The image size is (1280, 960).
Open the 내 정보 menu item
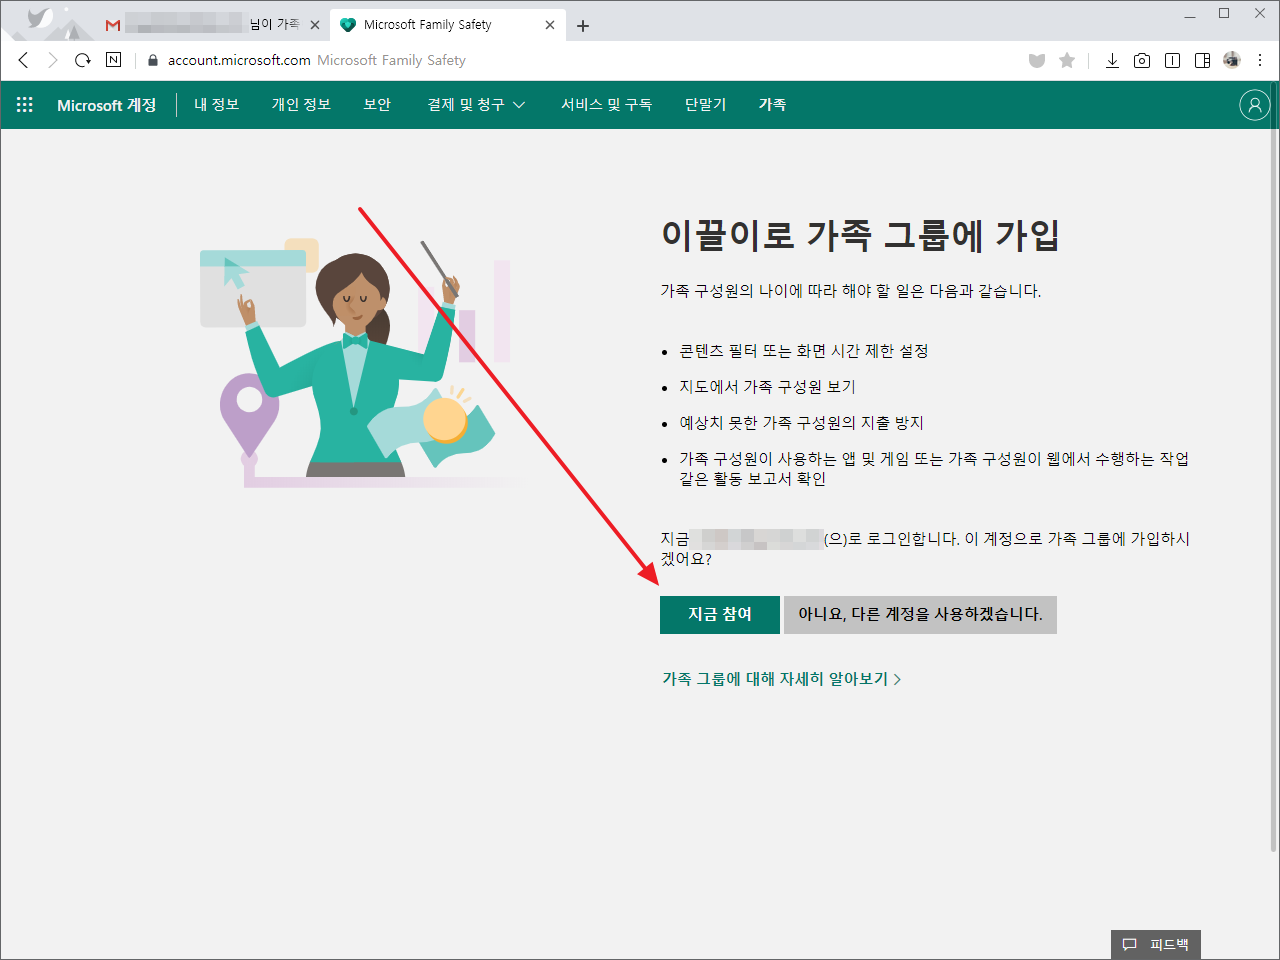point(217,105)
